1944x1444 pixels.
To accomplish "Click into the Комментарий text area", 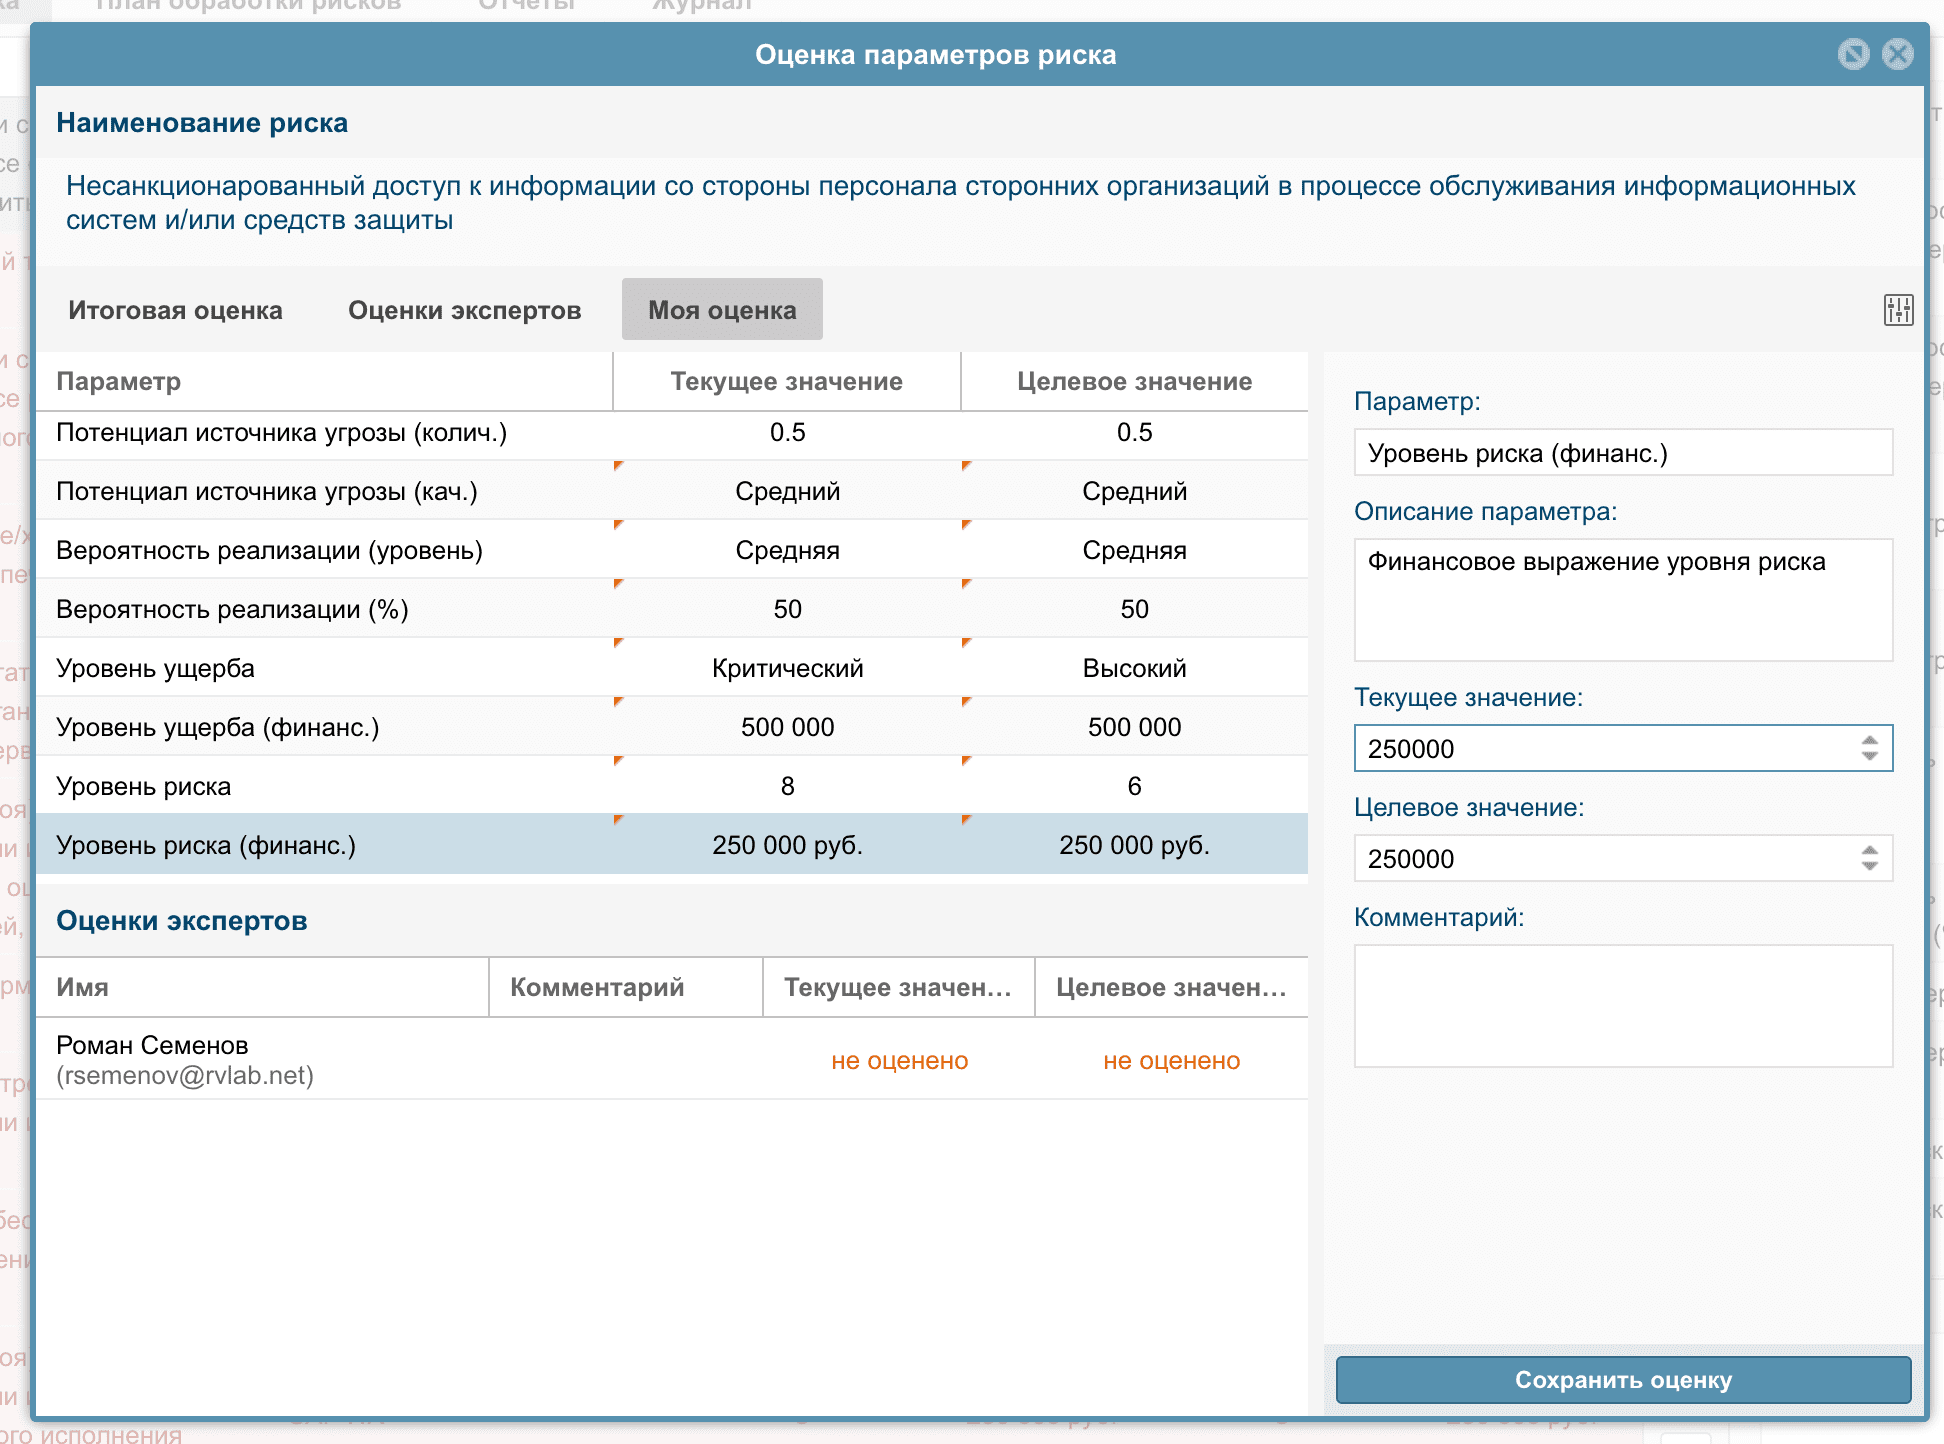I will pyautogui.click(x=1622, y=1005).
